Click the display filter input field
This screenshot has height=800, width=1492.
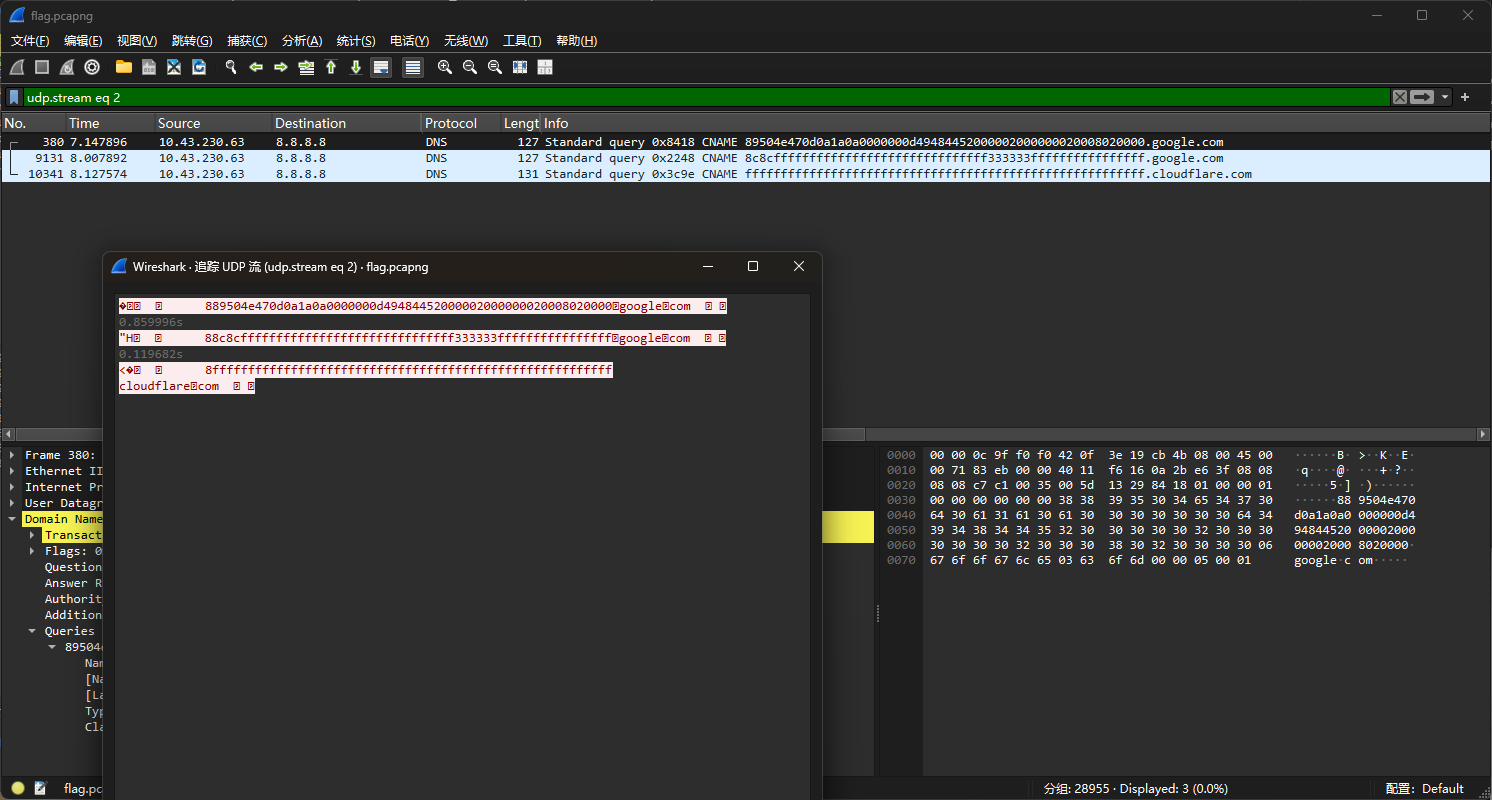pos(706,97)
